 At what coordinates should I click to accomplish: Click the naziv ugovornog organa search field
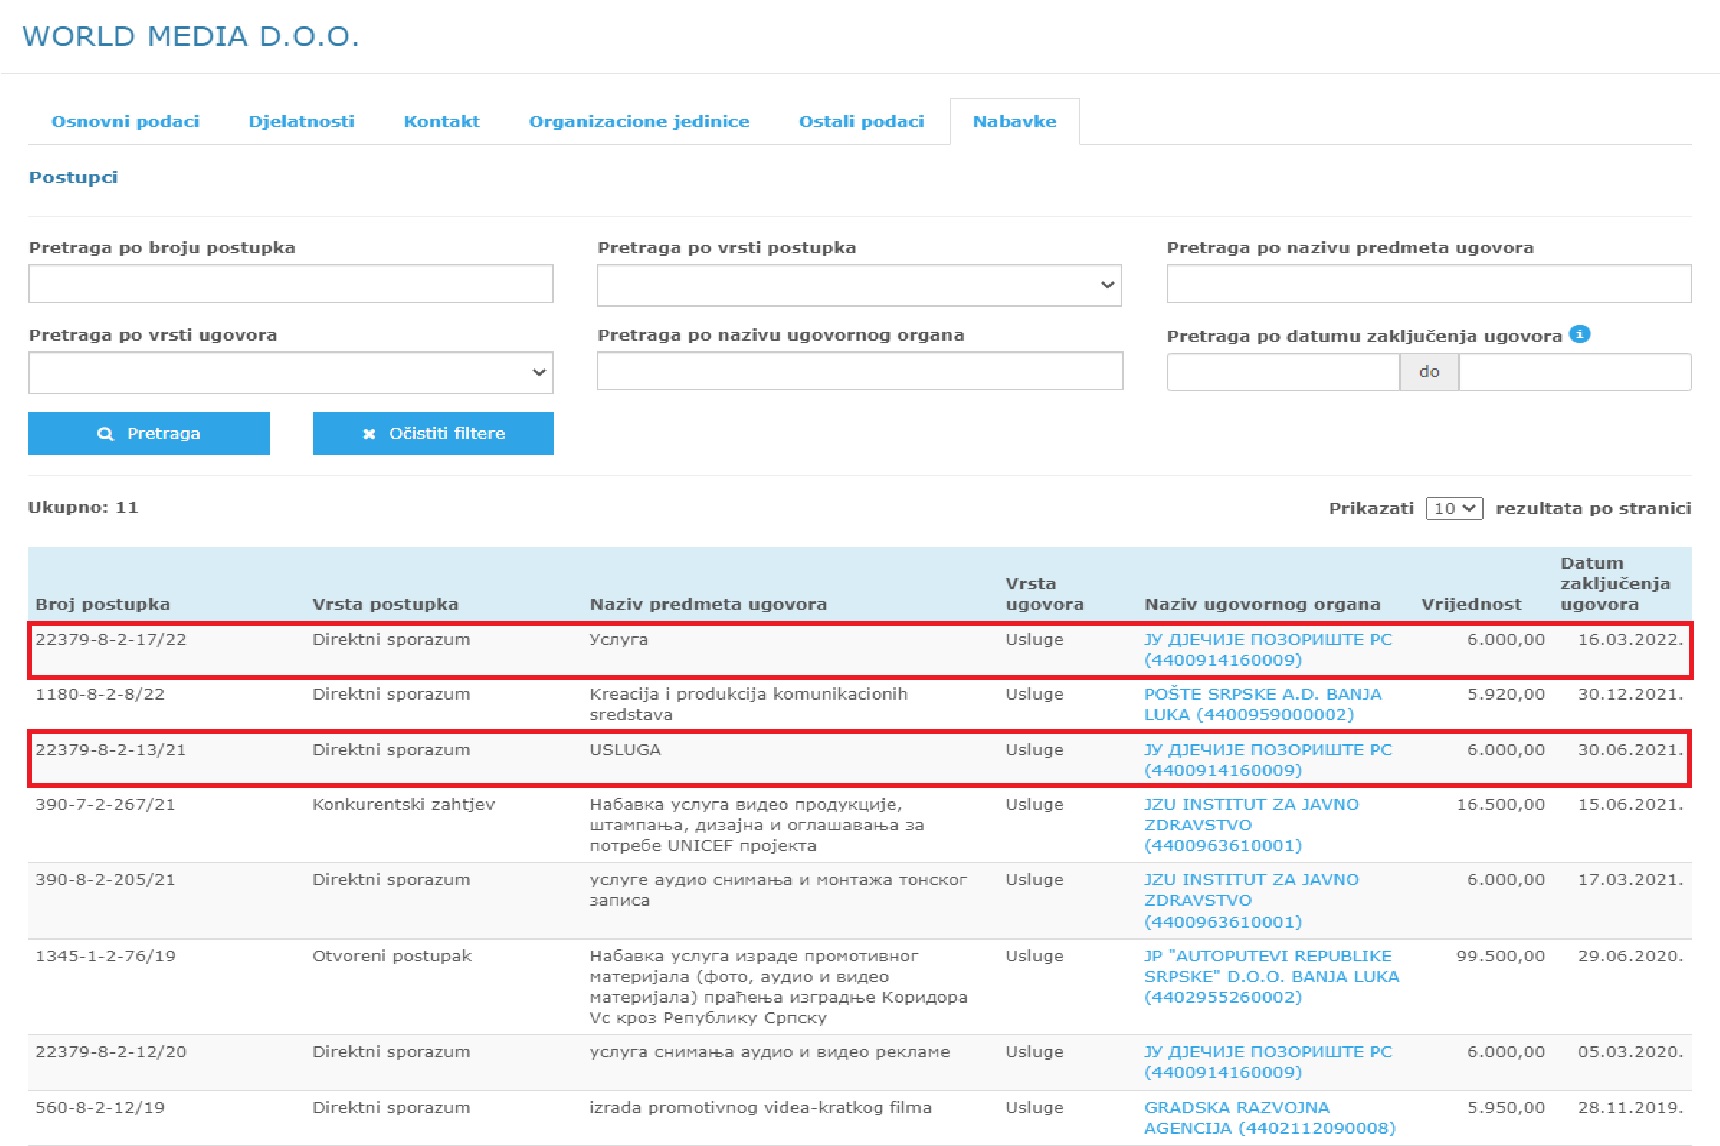click(859, 371)
